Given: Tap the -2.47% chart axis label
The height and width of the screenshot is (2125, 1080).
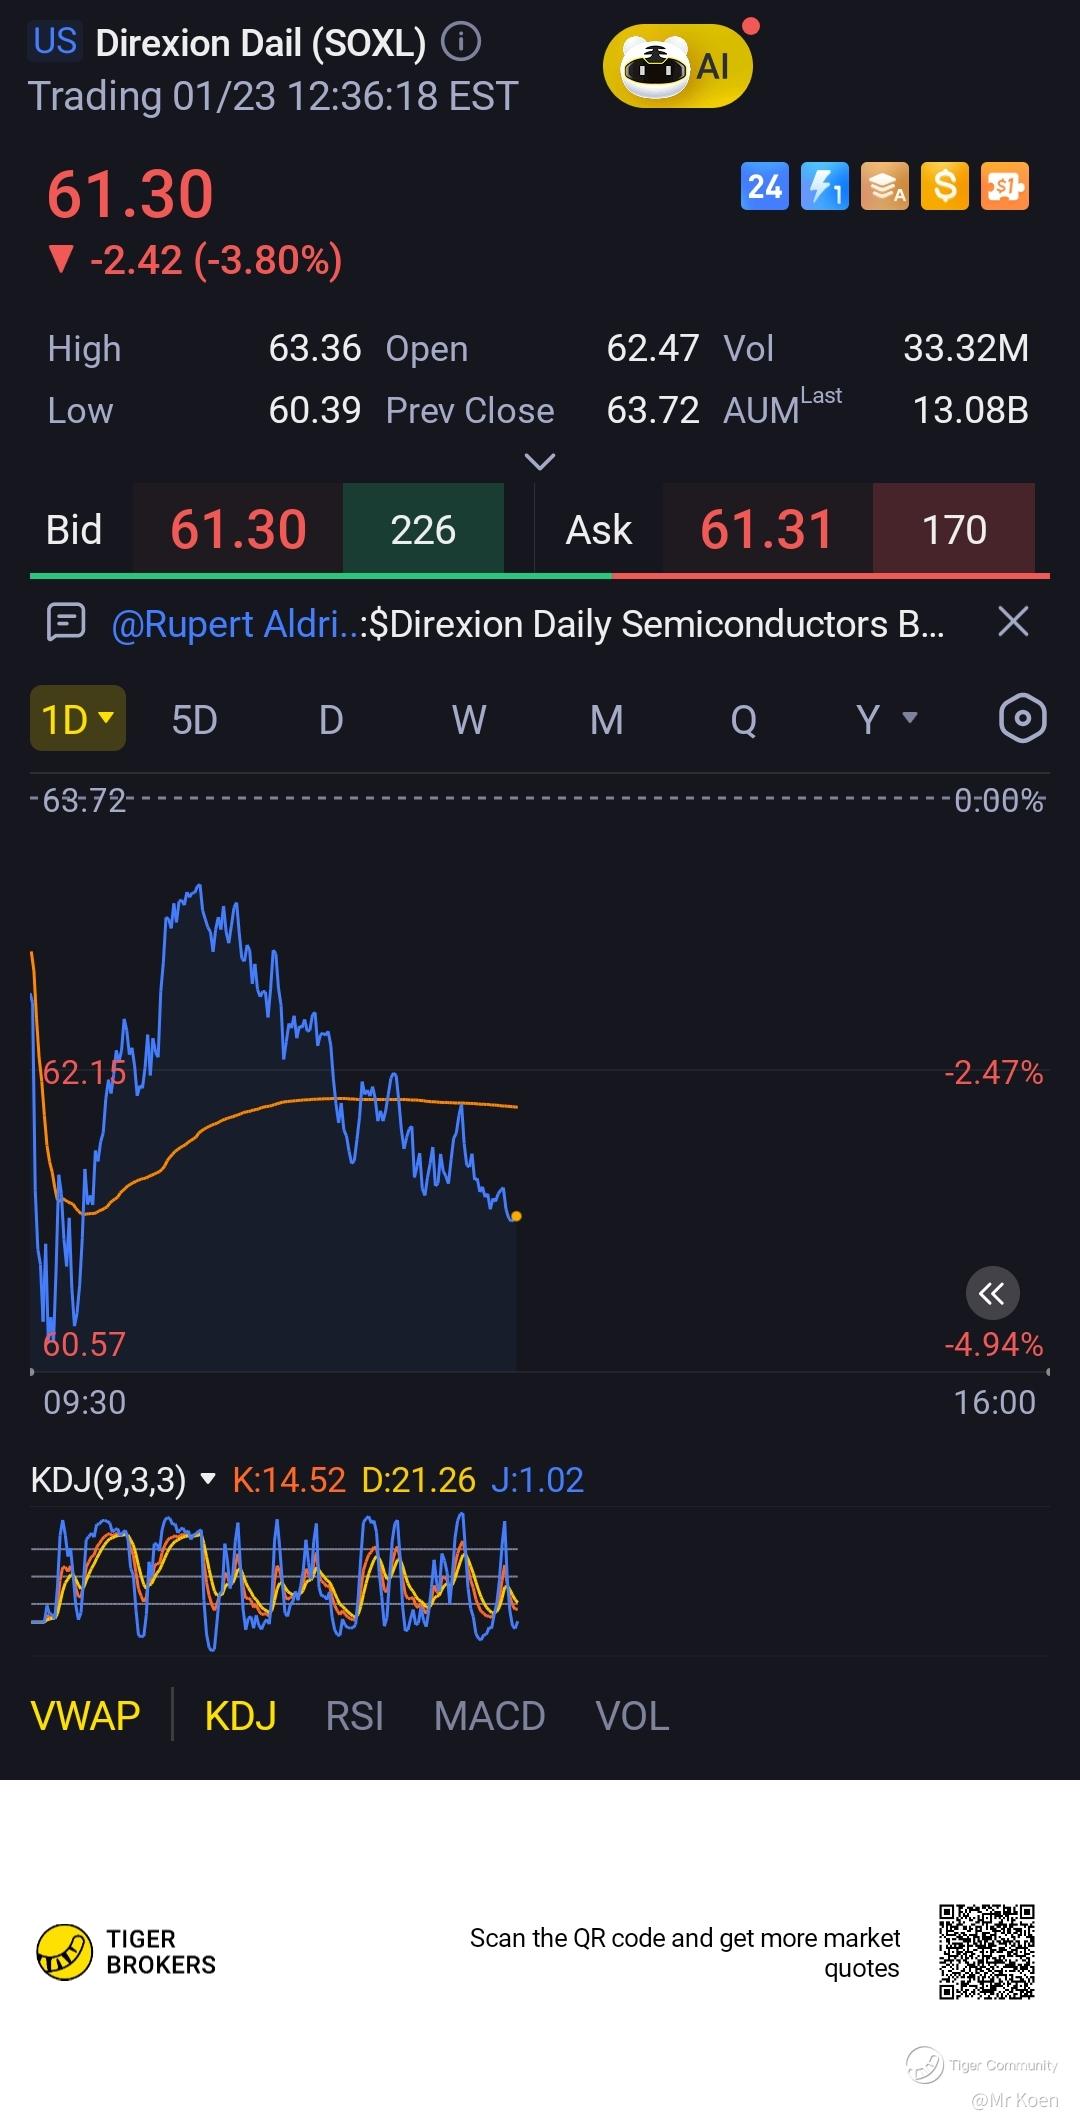Looking at the screenshot, I should pyautogui.click(x=994, y=1072).
